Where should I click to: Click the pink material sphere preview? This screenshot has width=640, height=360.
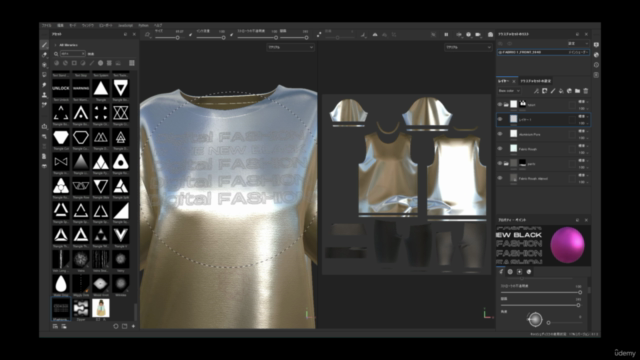[x=567, y=245]
